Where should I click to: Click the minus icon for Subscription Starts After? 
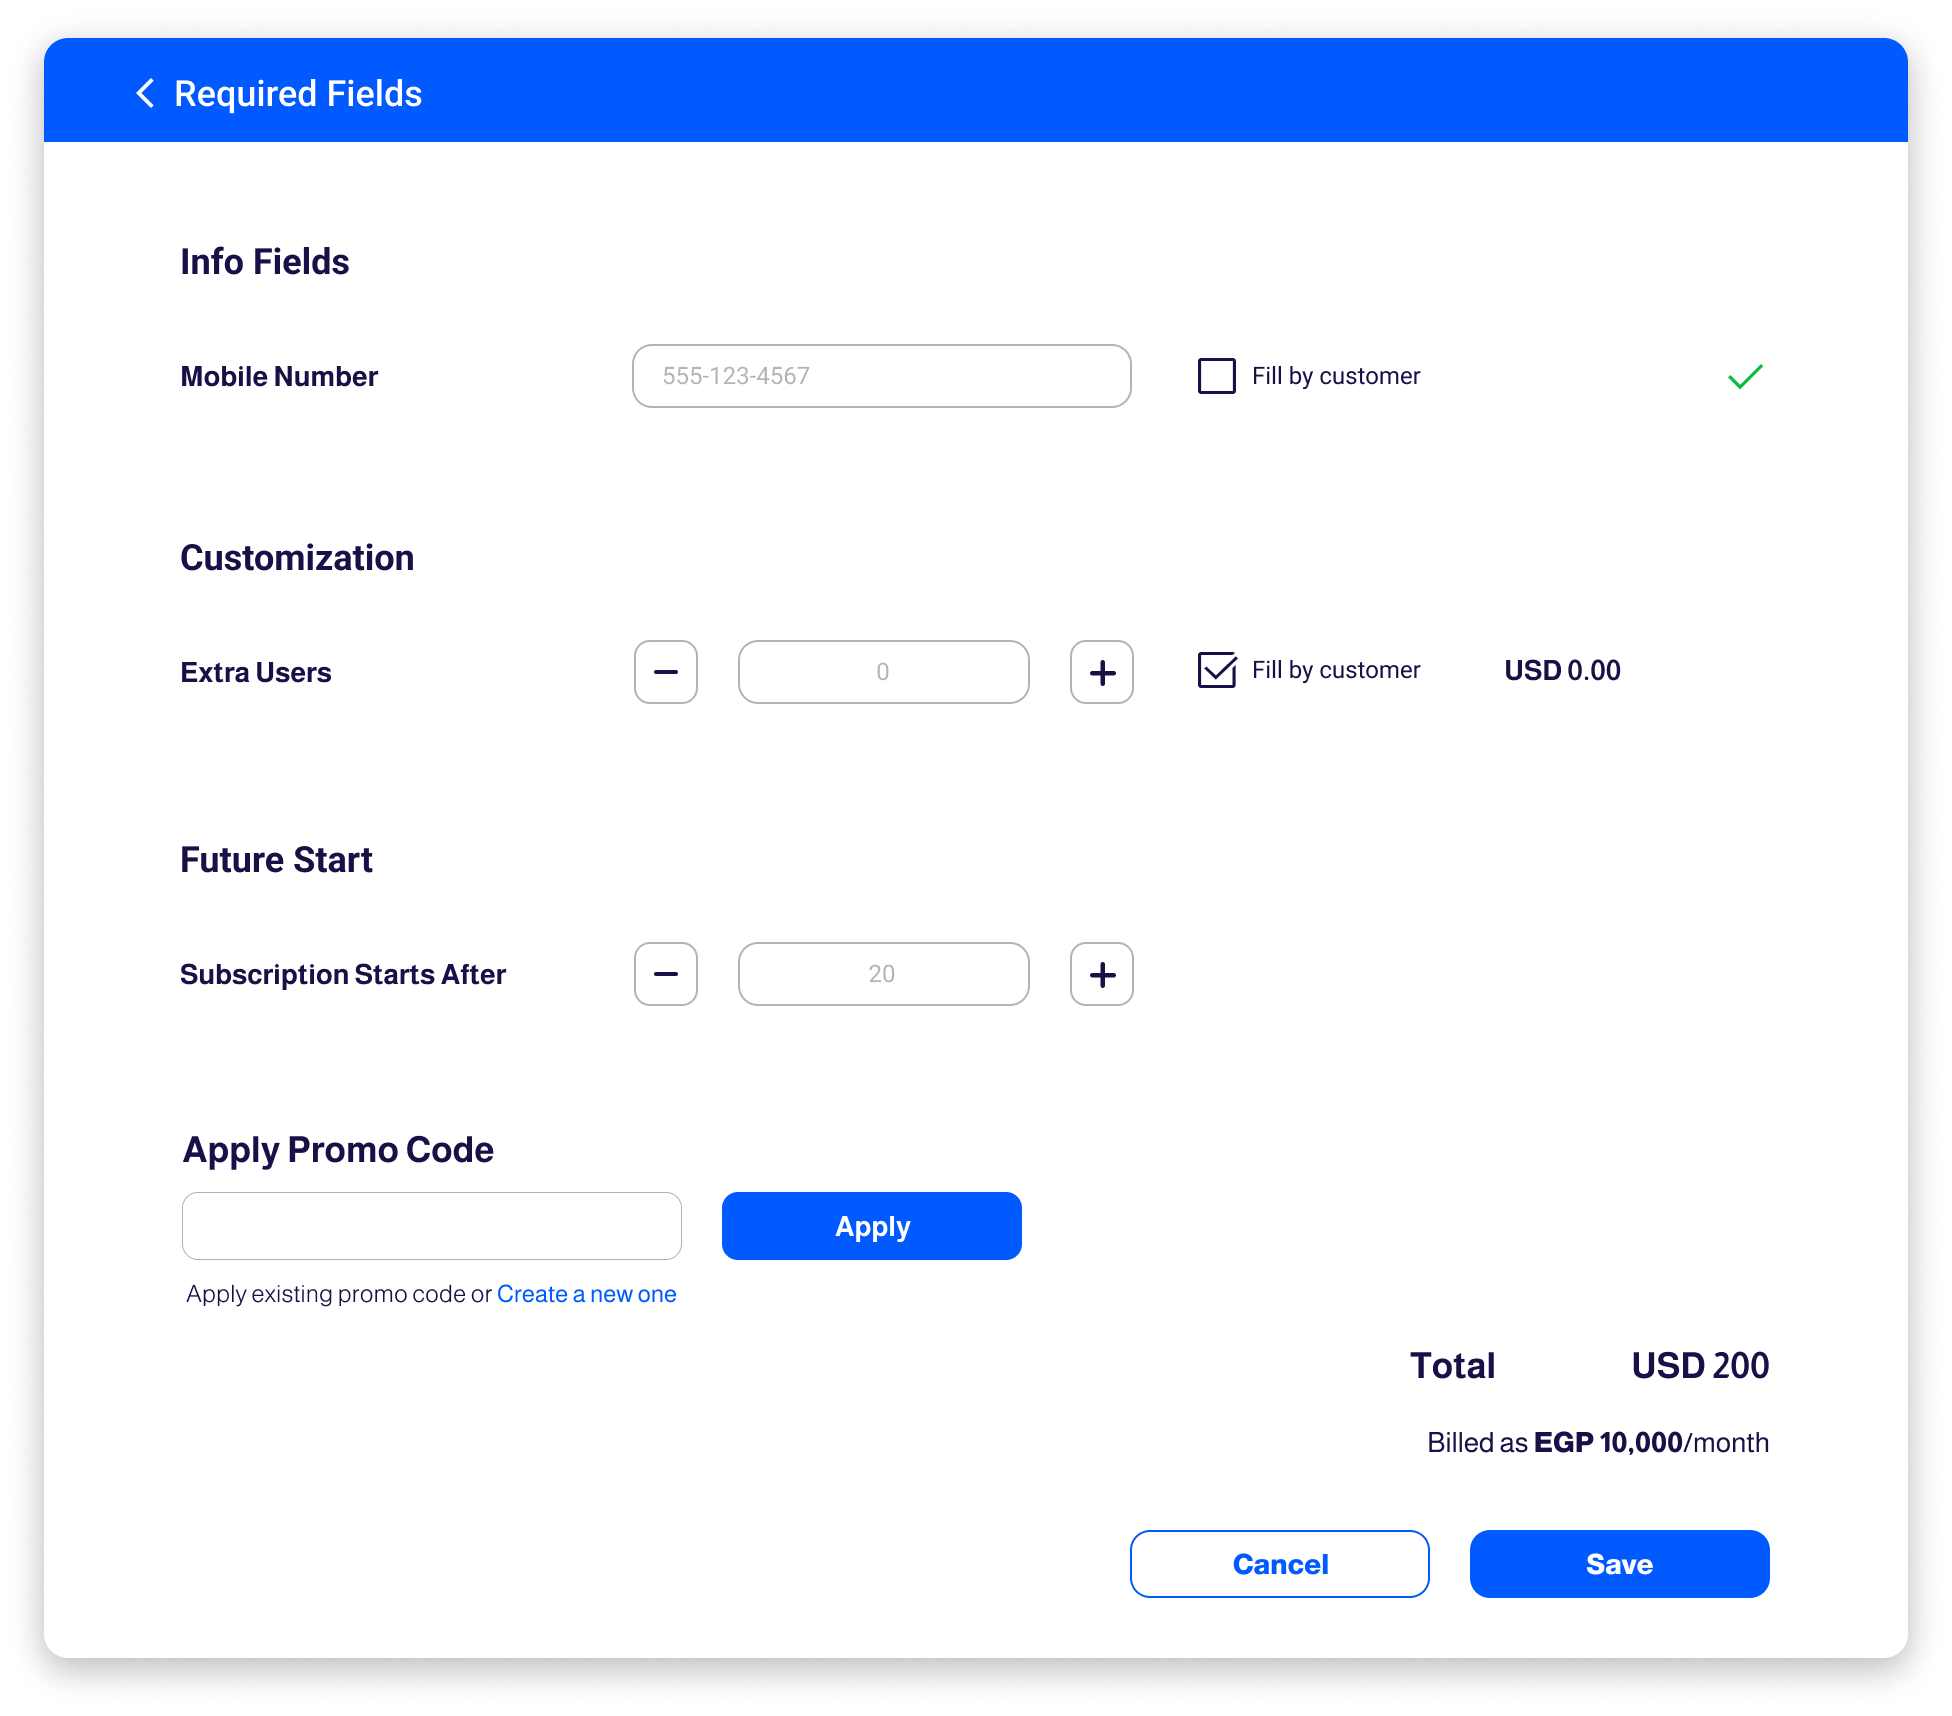pos(666,974)
